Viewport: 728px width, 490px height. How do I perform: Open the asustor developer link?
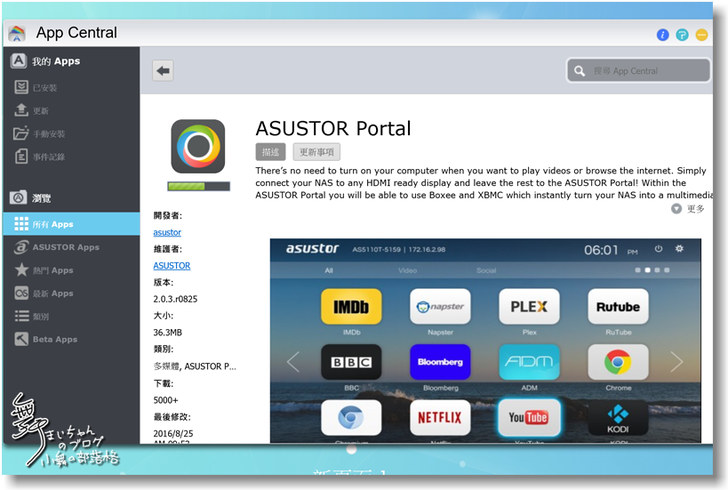tap(167, 232)
